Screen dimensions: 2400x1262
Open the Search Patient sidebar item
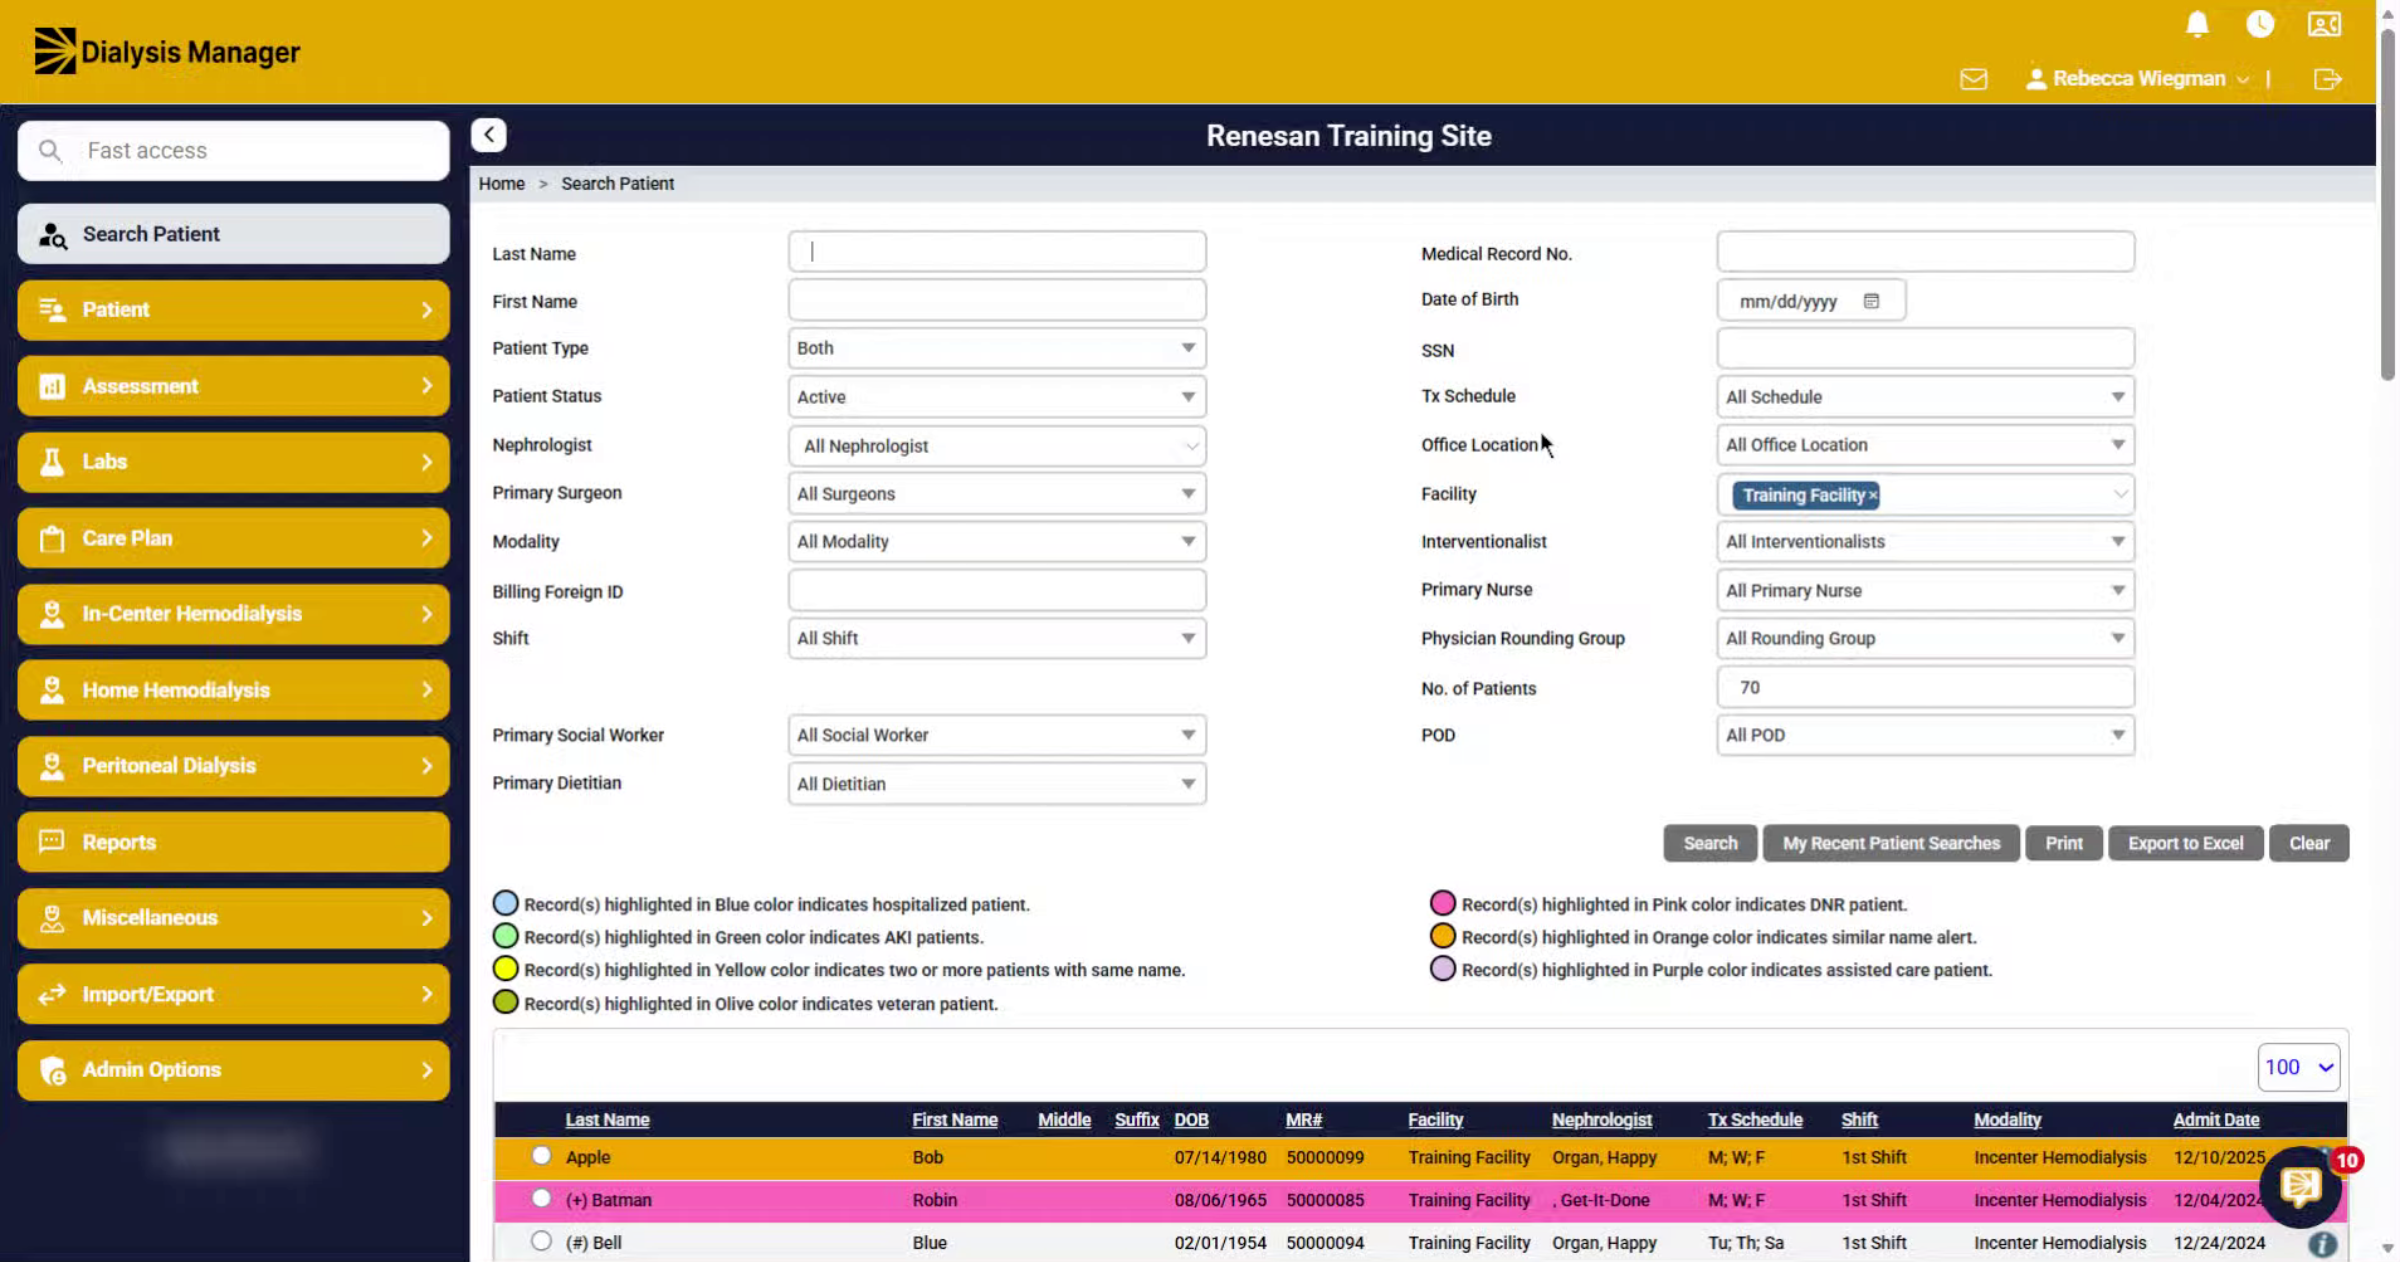233,234
